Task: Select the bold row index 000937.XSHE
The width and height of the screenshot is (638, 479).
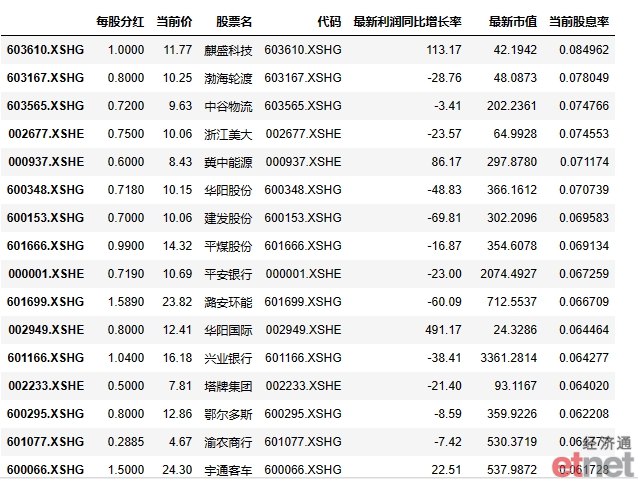Action: (46, 162)
